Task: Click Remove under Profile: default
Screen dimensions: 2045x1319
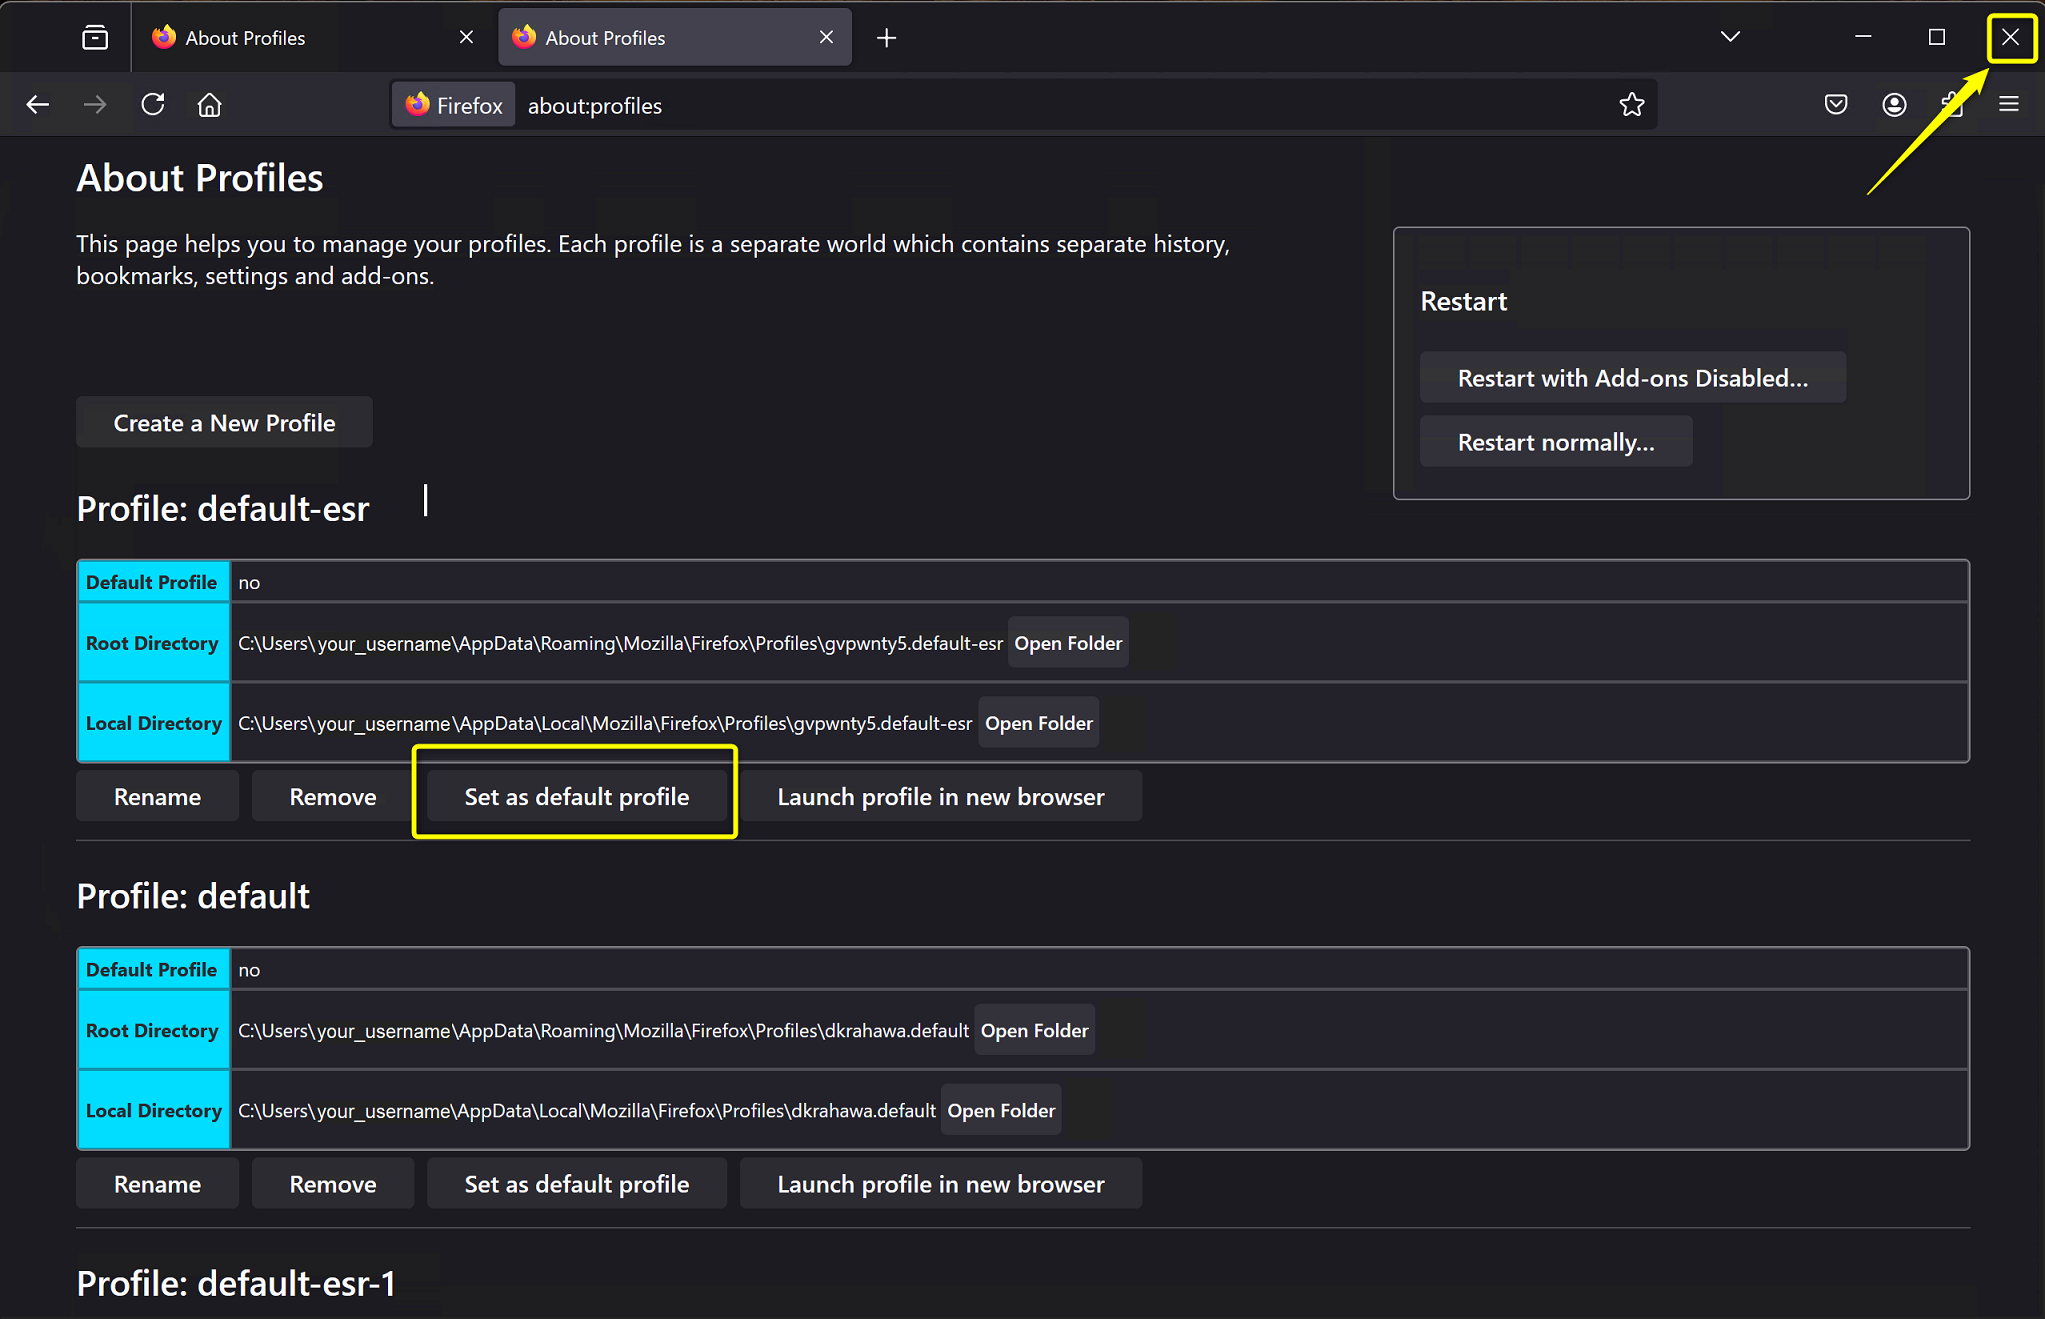Action: click(332, 1183)
